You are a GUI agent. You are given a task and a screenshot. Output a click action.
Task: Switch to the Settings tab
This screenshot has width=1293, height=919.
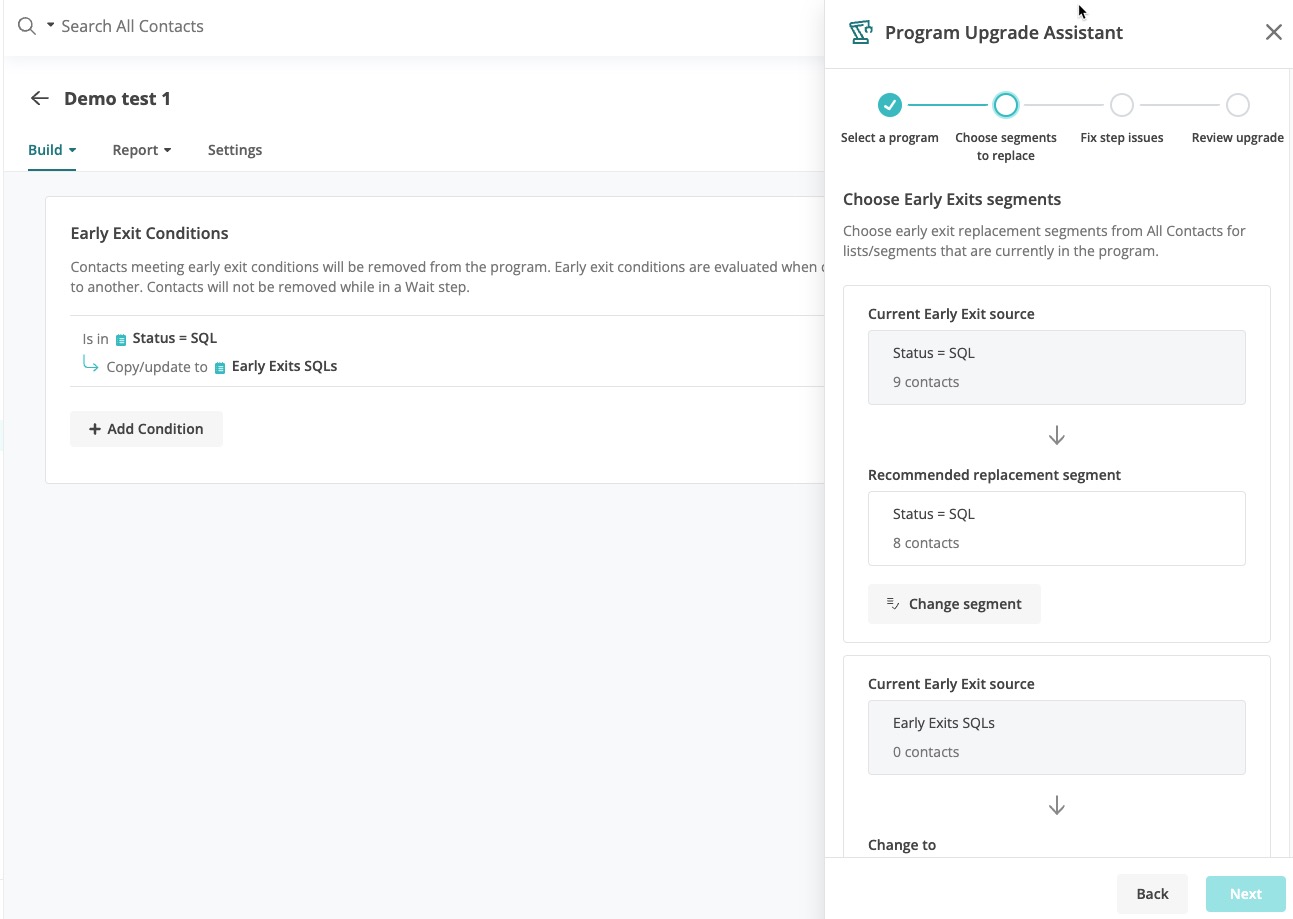(235, 150)
